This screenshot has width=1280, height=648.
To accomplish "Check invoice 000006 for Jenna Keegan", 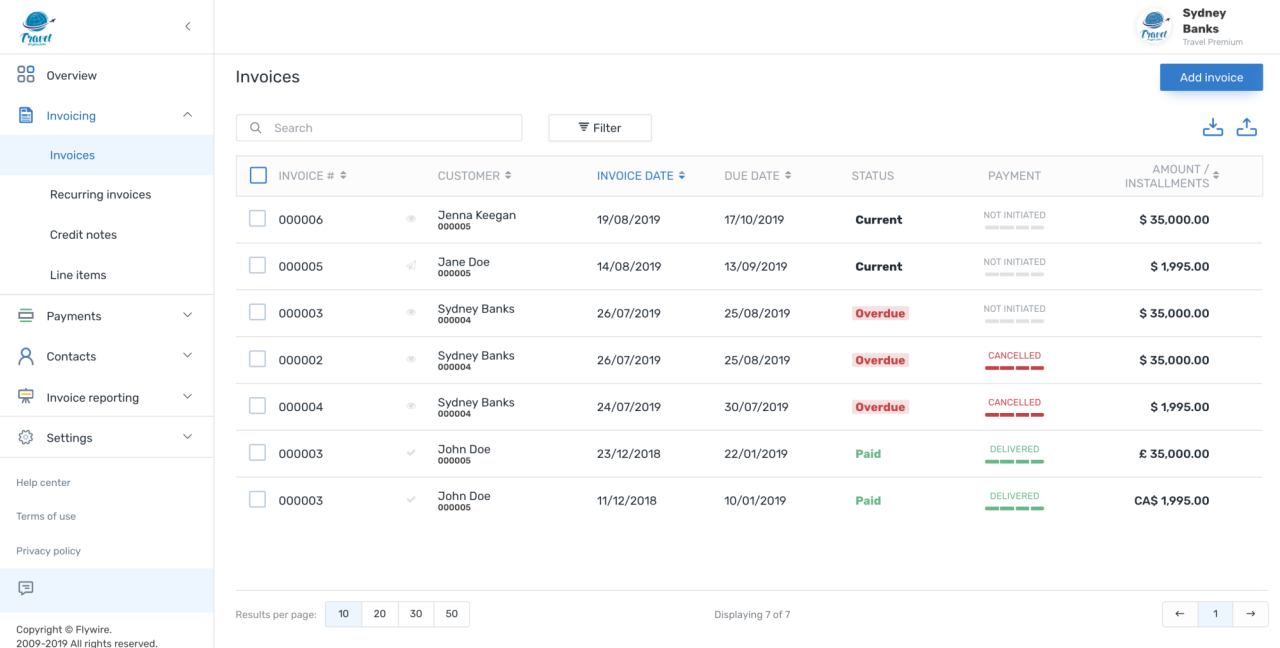I will 257,218.
